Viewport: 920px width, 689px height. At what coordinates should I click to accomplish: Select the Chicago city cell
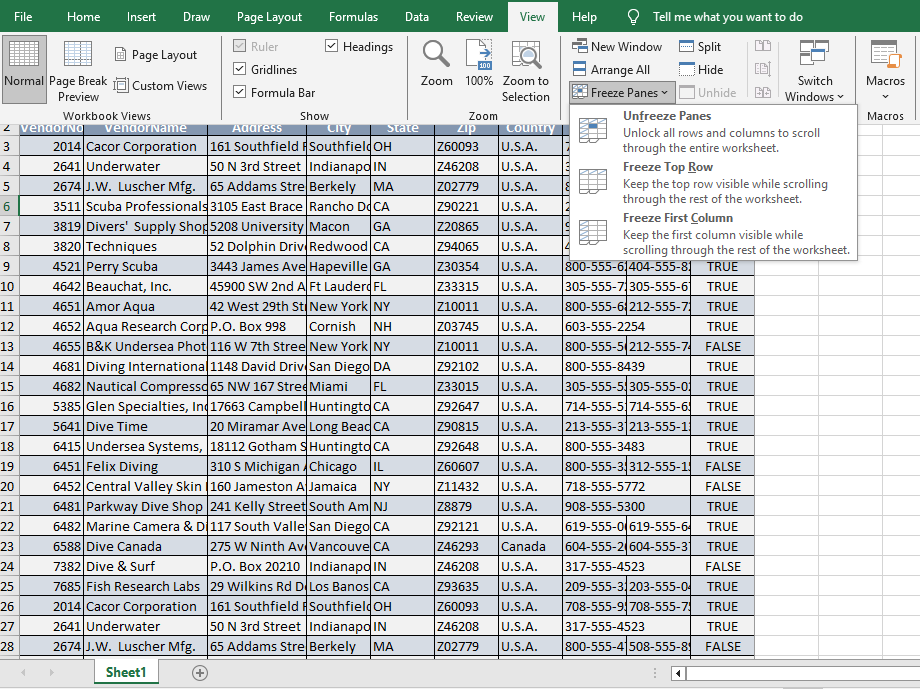(339, 467)
